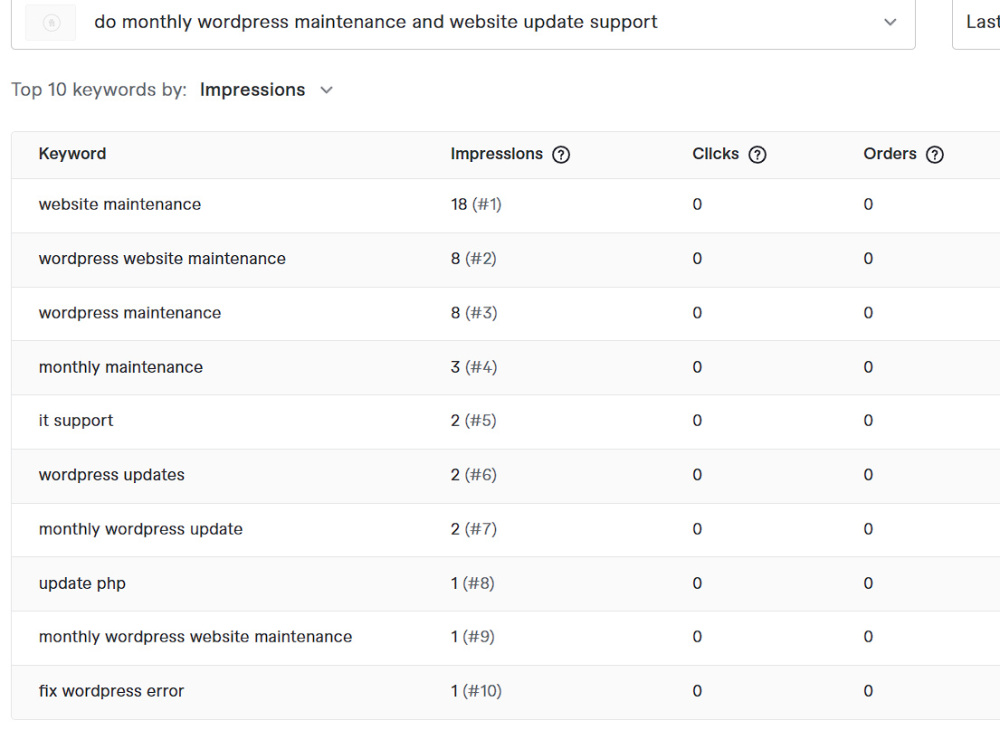Expand the gig selector chevron arrow

point(890,22)
